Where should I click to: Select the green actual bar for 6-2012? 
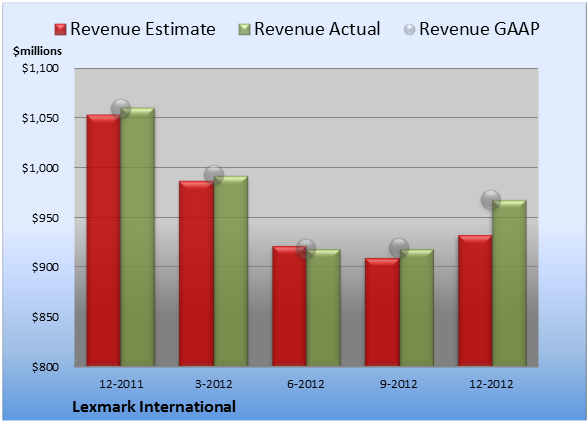tap(324, 308)
